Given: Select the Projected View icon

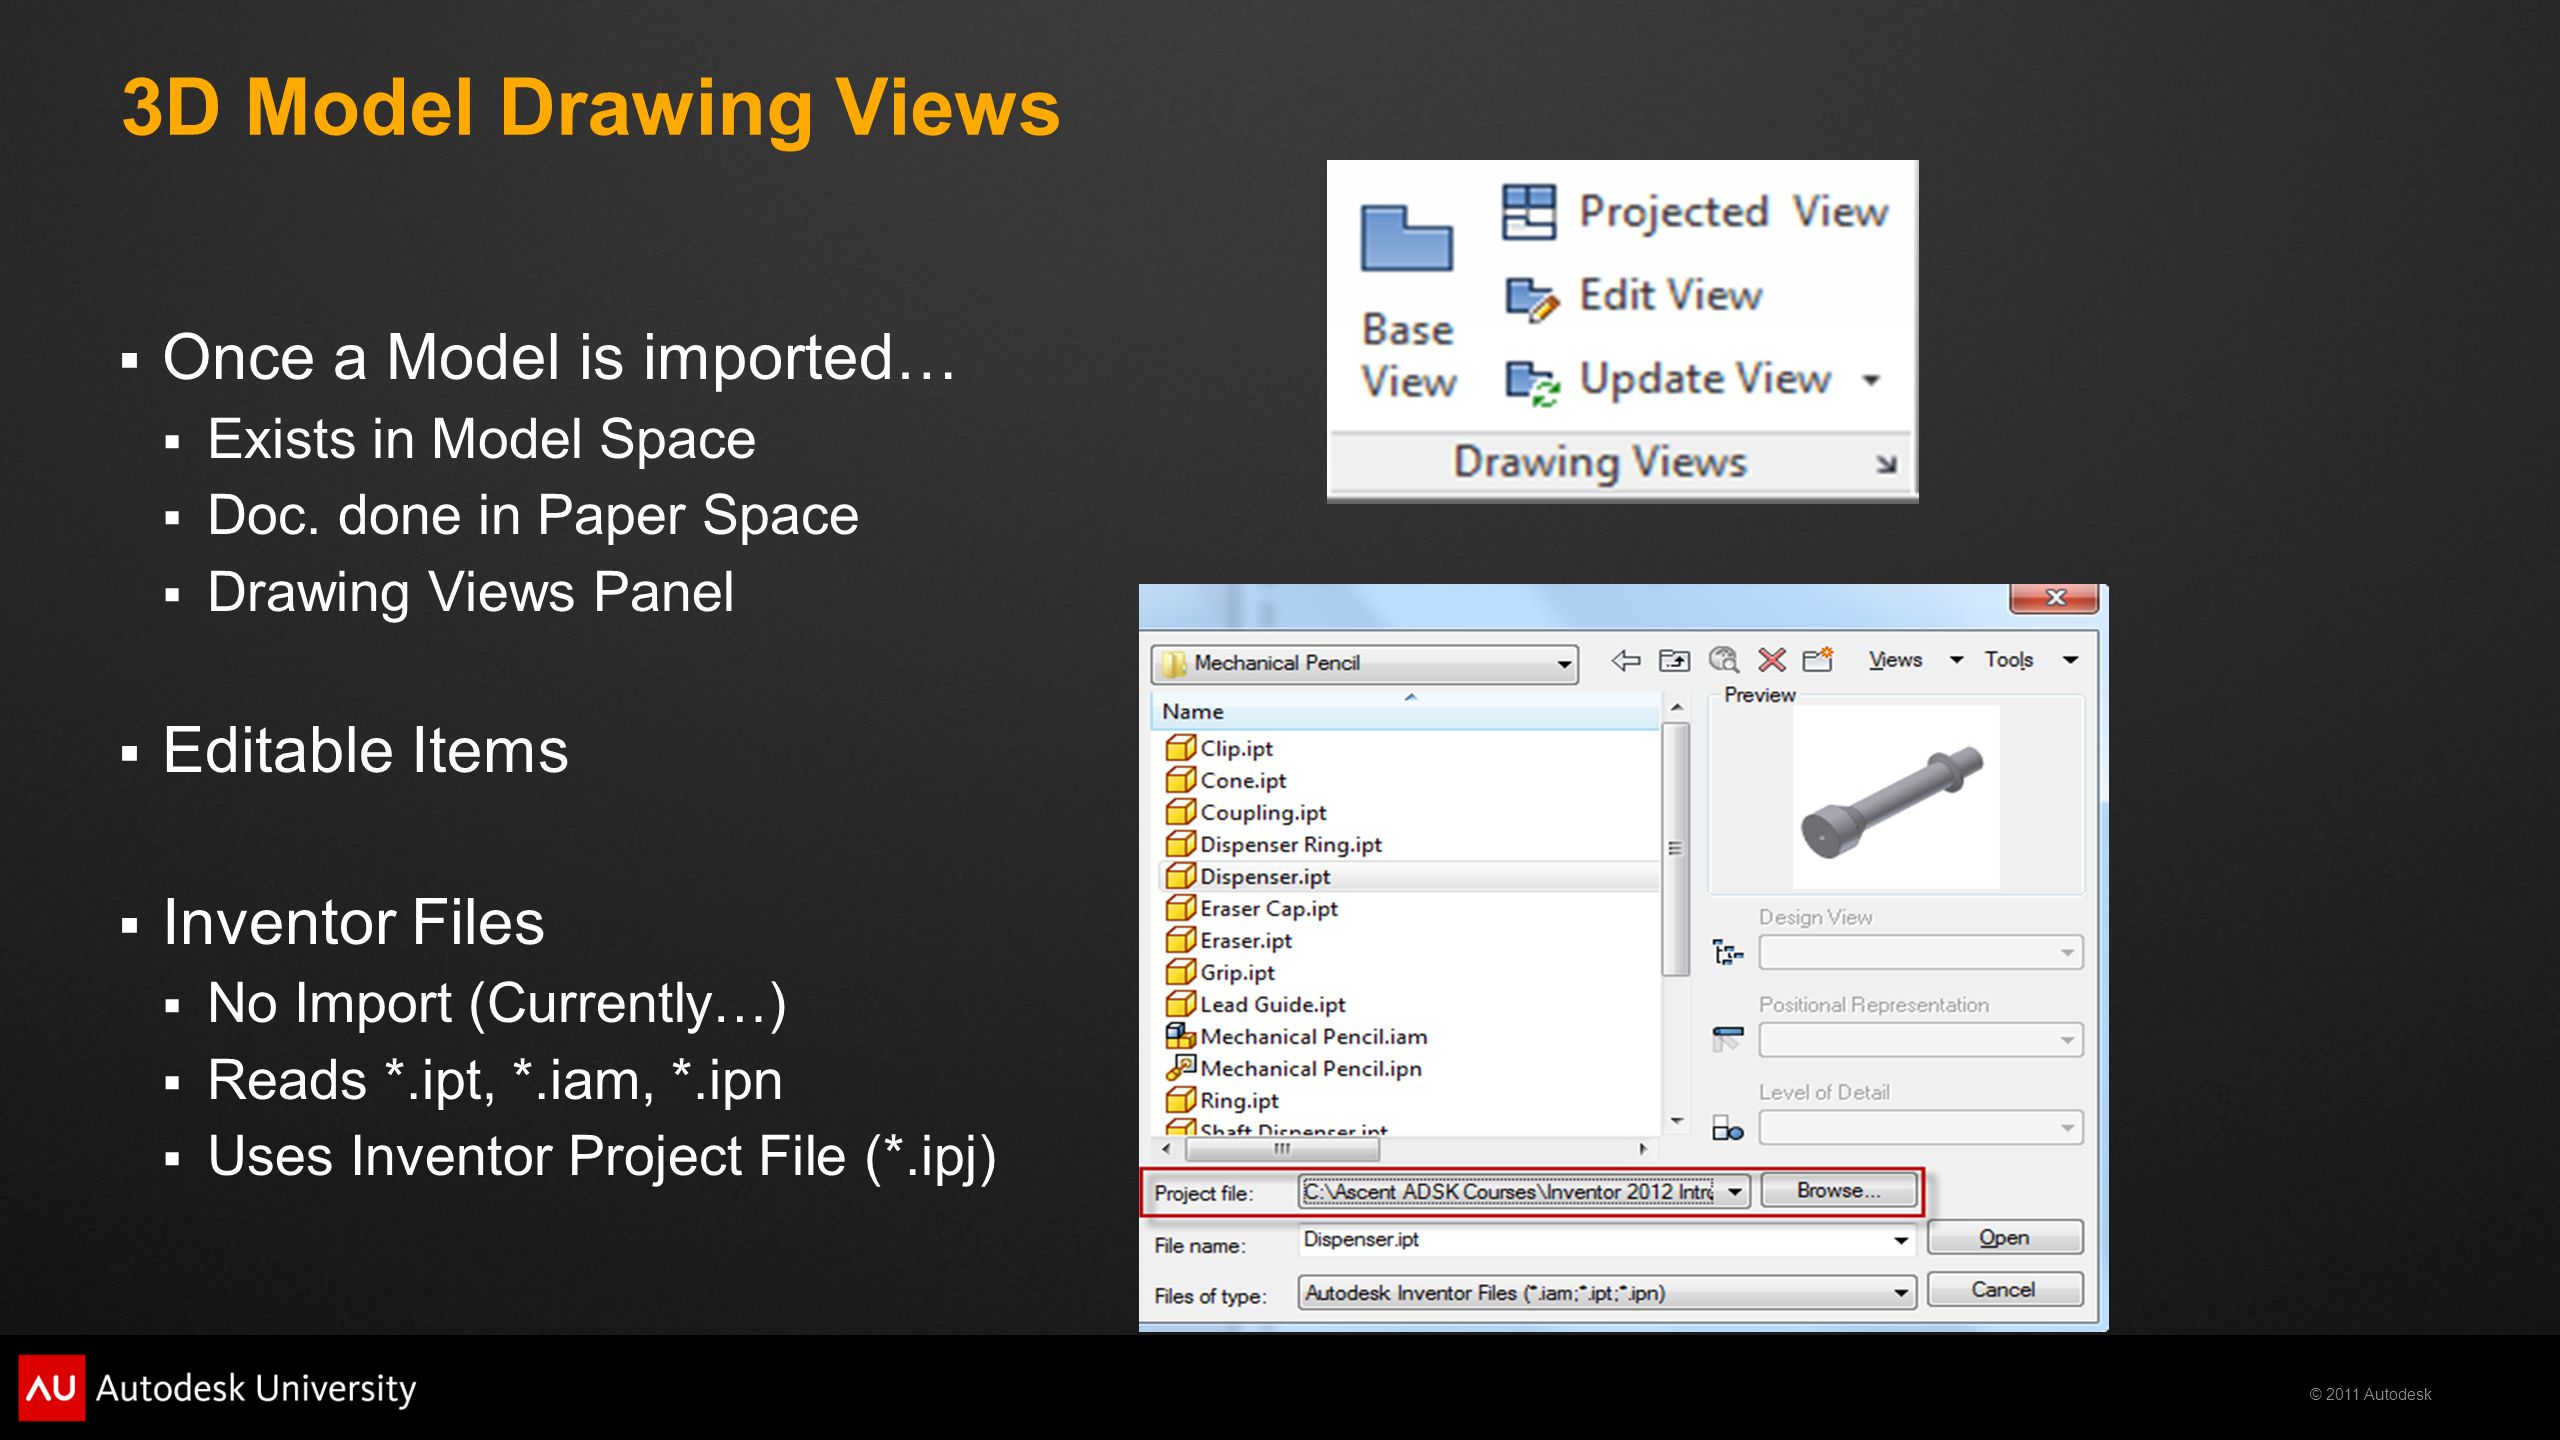Looking at the screenshot, I should tap(1529, 212).
